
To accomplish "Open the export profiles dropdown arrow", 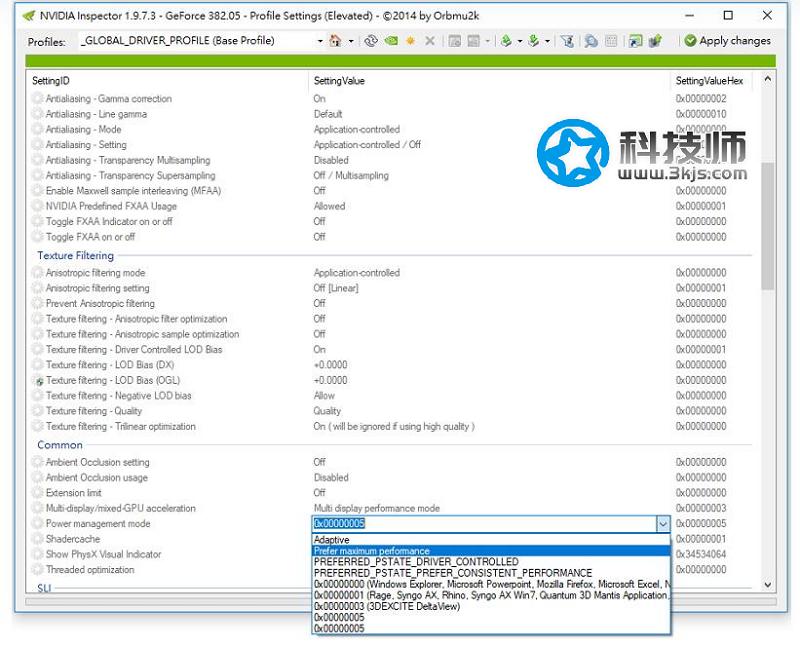I will [x=519, y=41].
